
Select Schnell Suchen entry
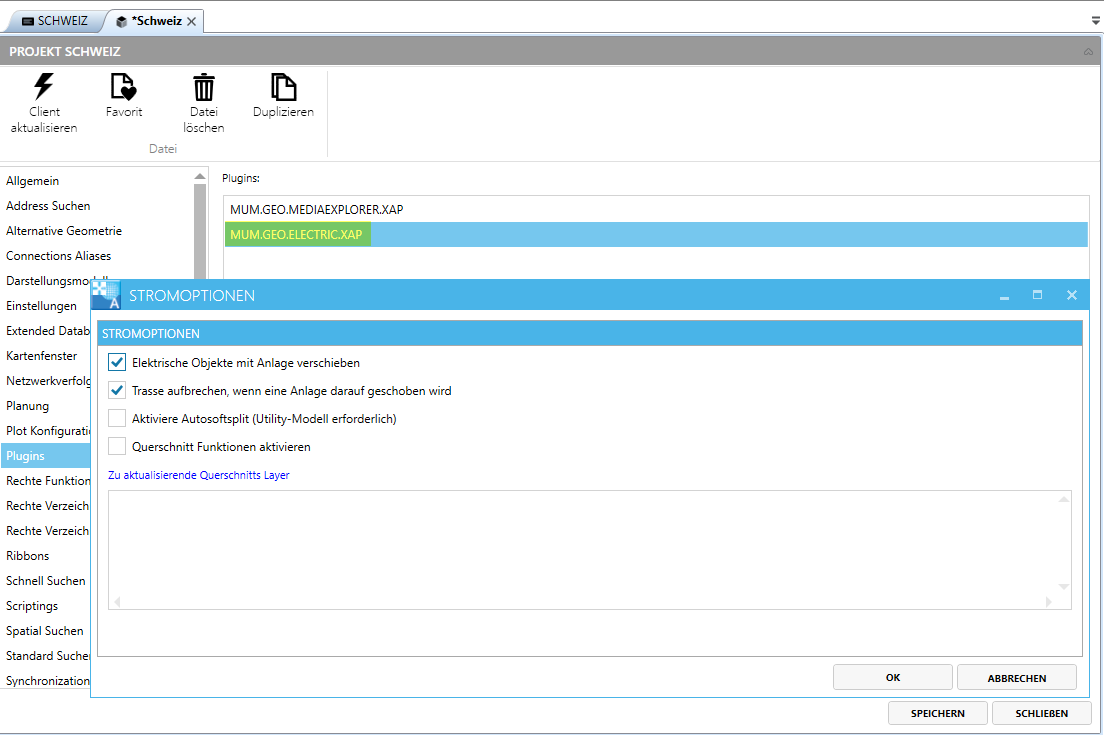[x=45, y=581]
